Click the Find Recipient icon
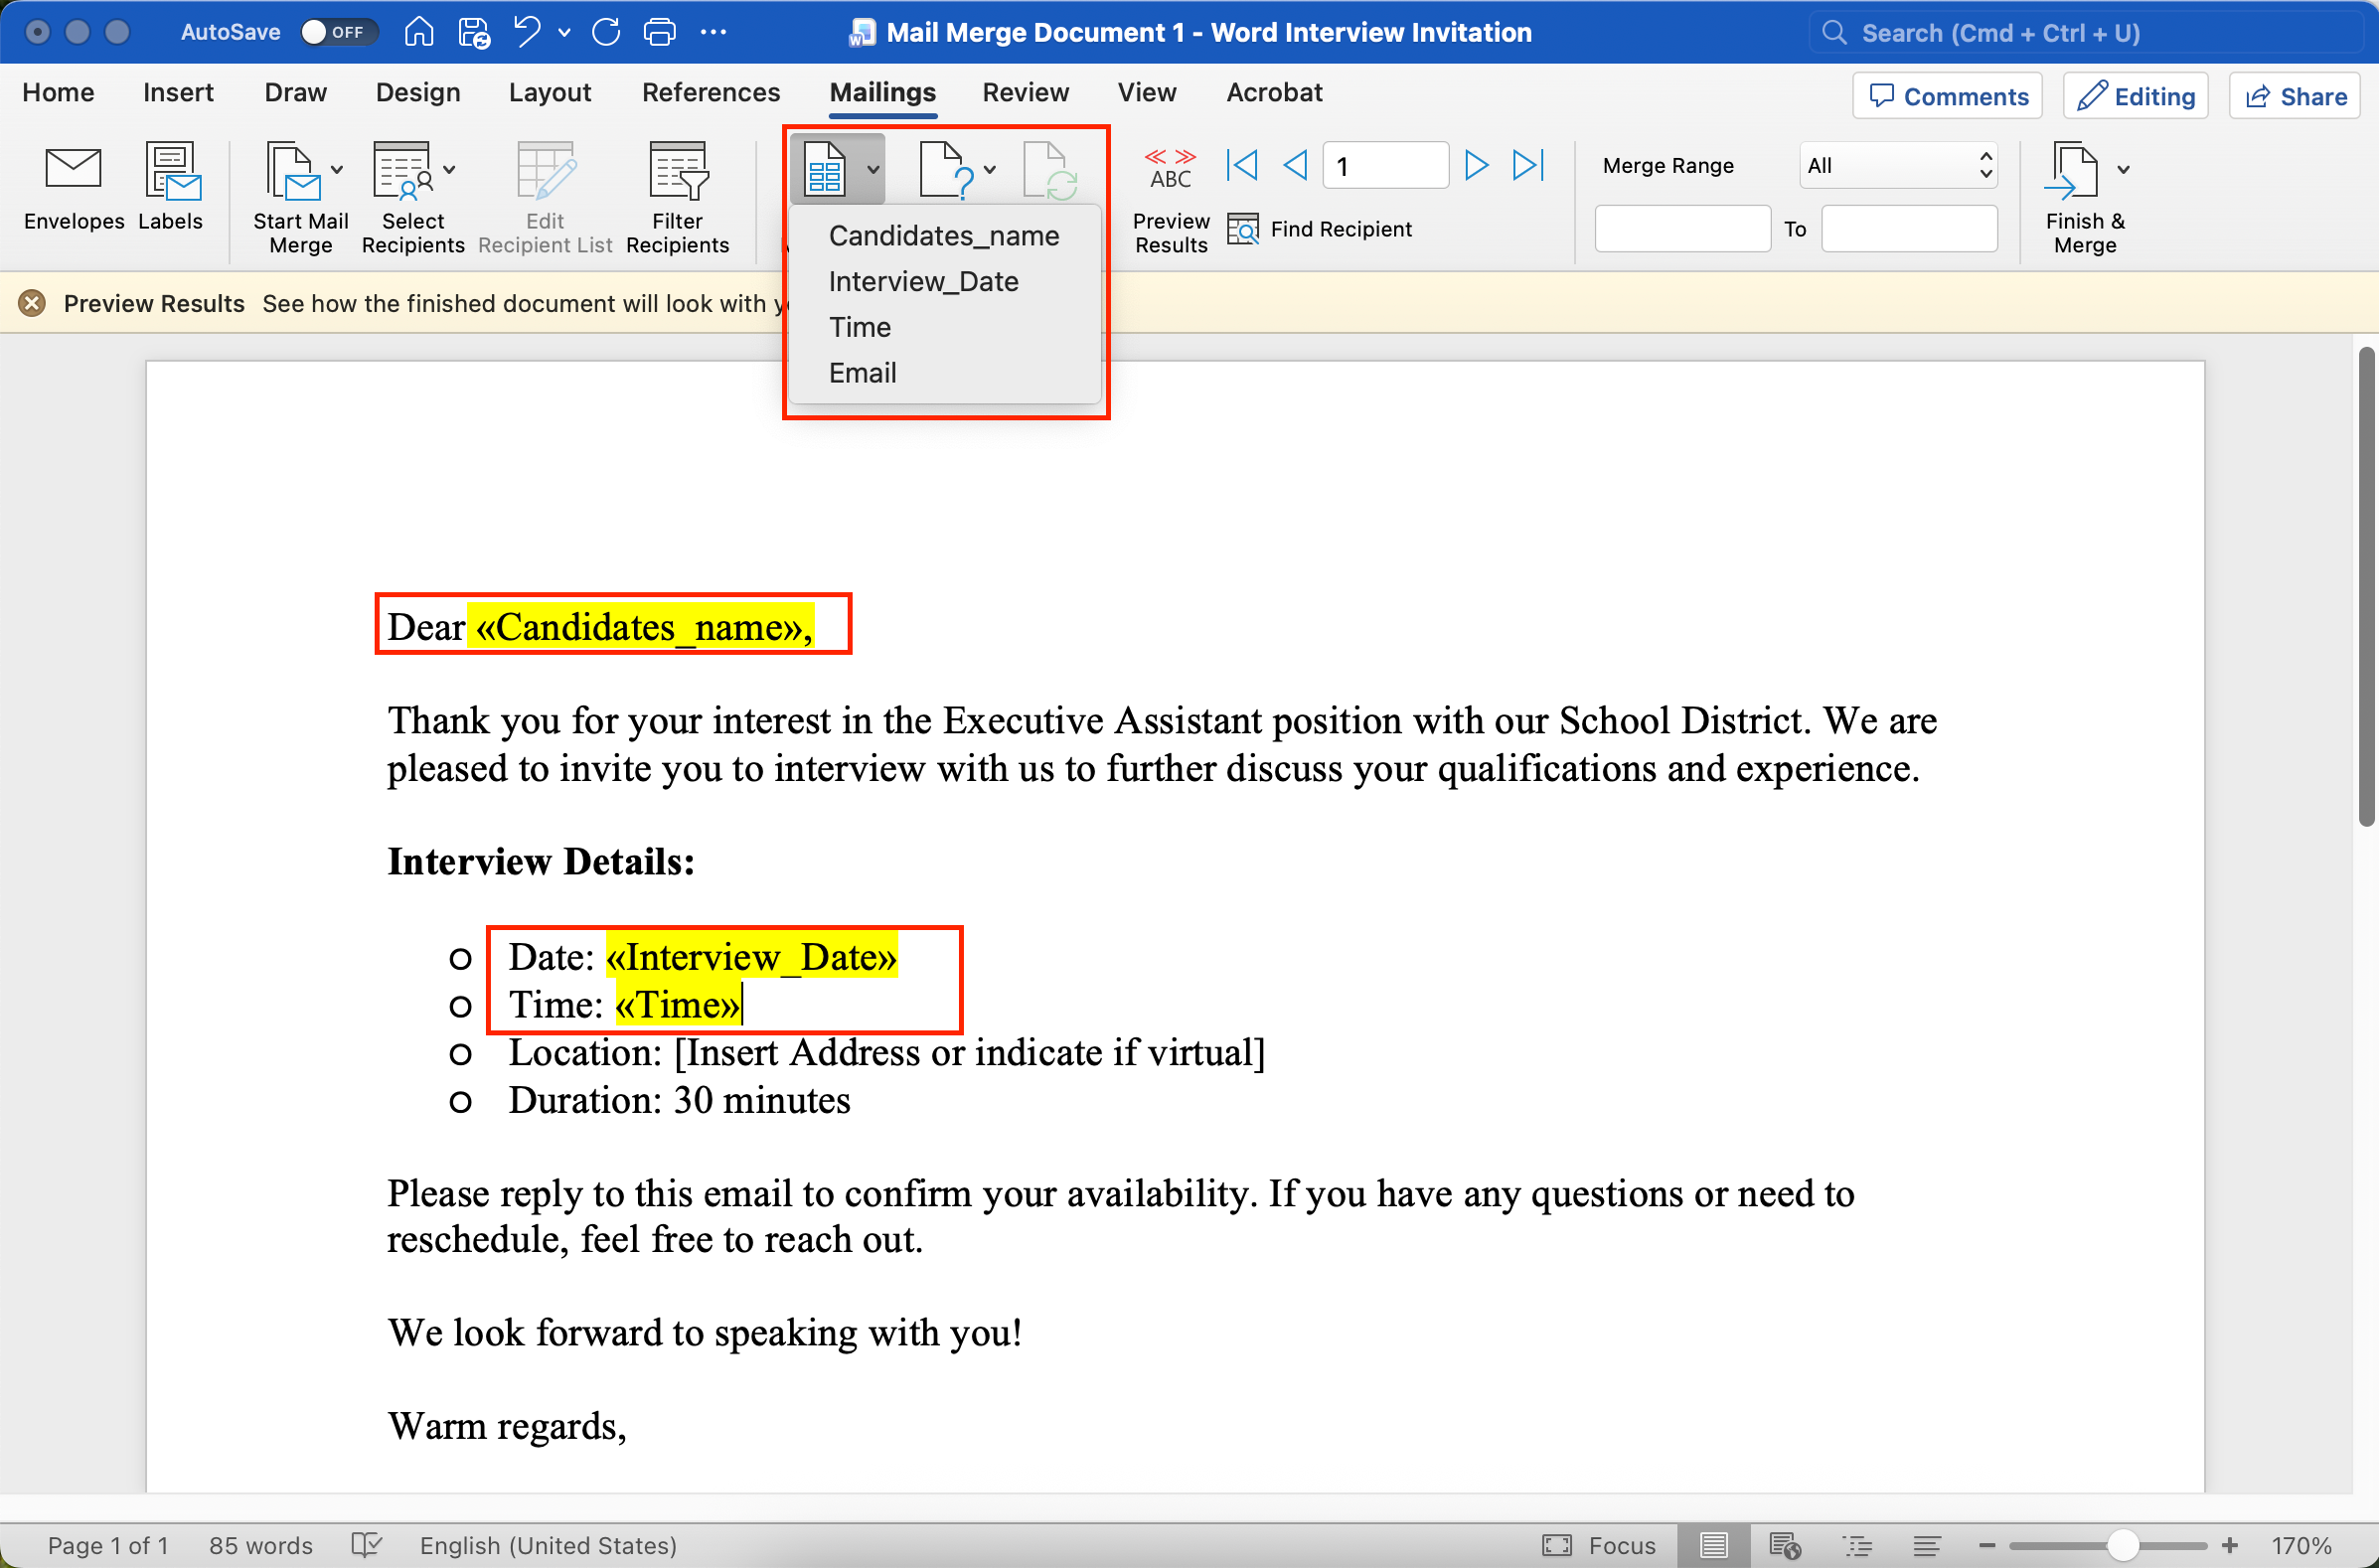Screen dimensions: 2379x1568 (x=1242, y=229)
